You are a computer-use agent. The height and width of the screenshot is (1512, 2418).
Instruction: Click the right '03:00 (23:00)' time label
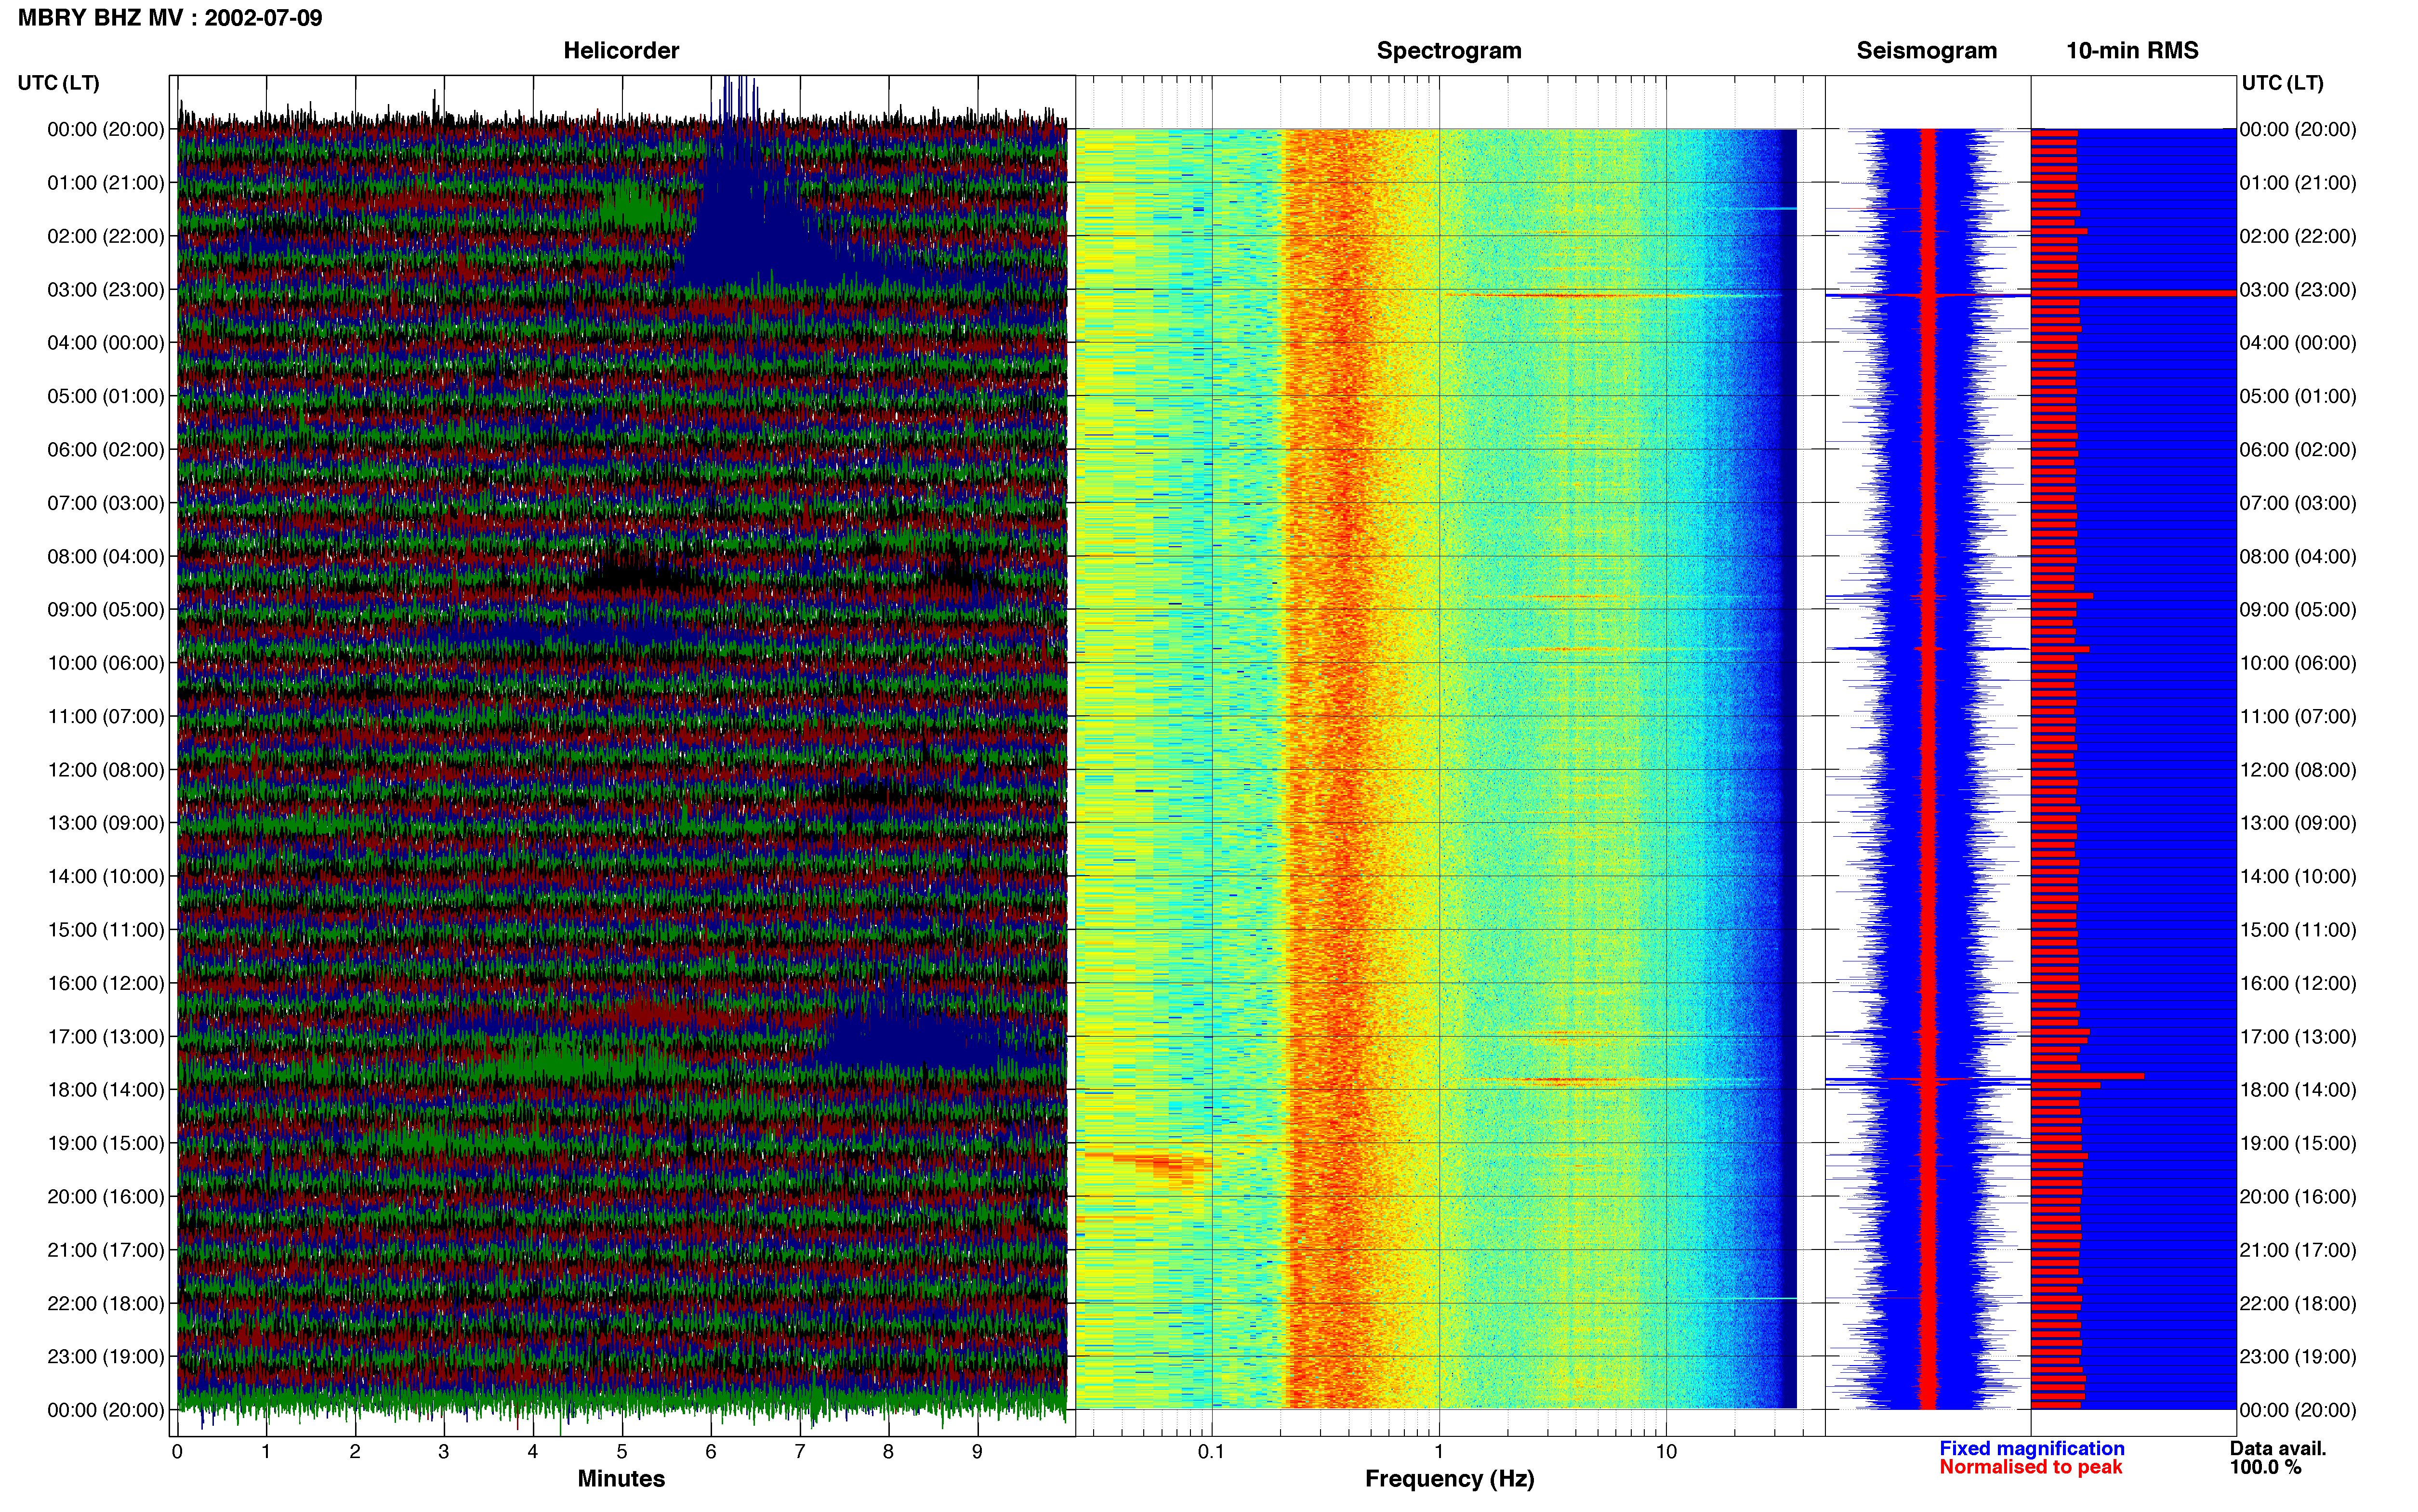pos(2298,290)
